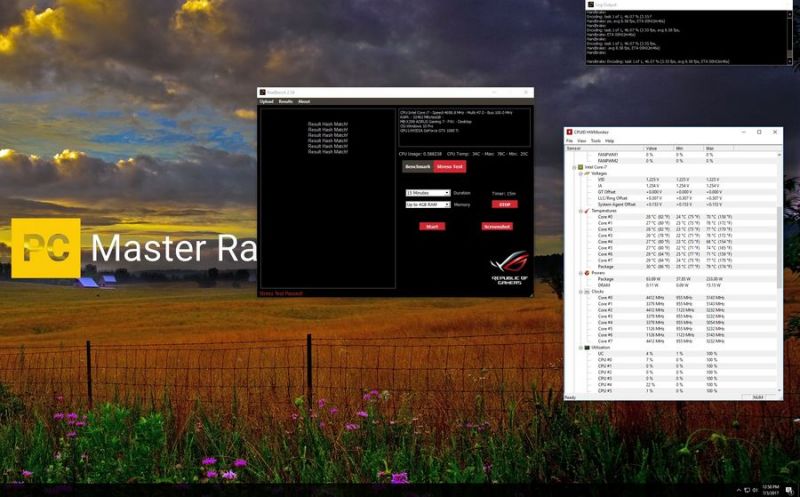The height and width of the screenshot is (497, 800).
Task: Click the Min column header in HWMonitor
Action: [689, 148]
